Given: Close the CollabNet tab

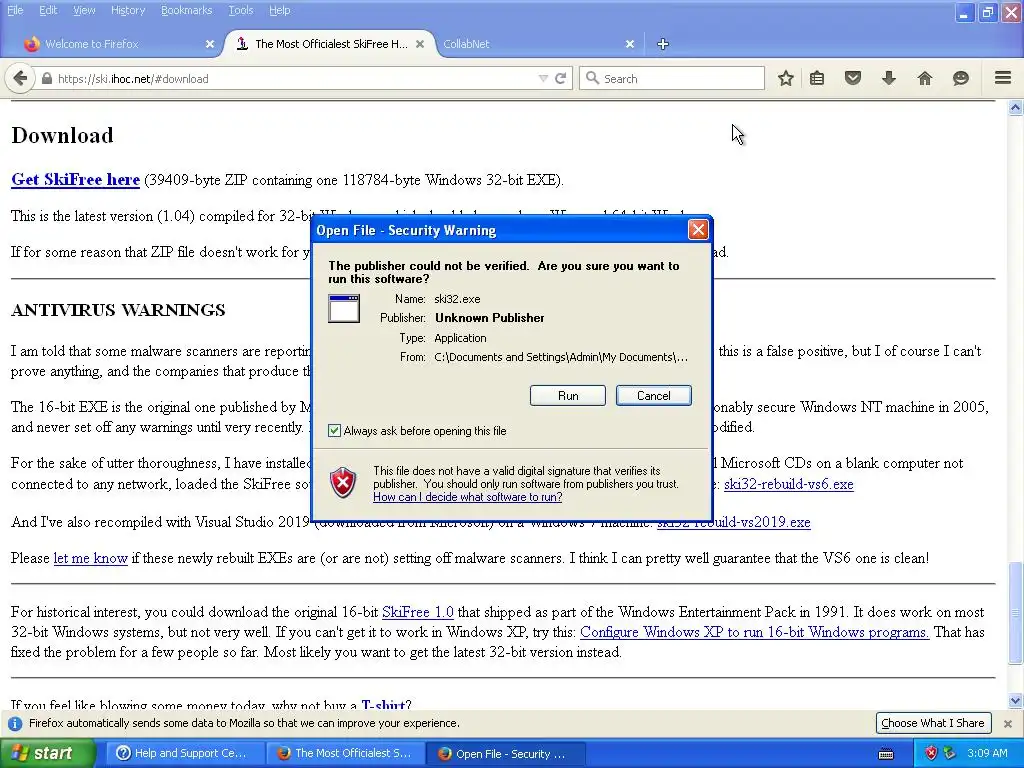Looking at the screenshot, I should [630, 44].
